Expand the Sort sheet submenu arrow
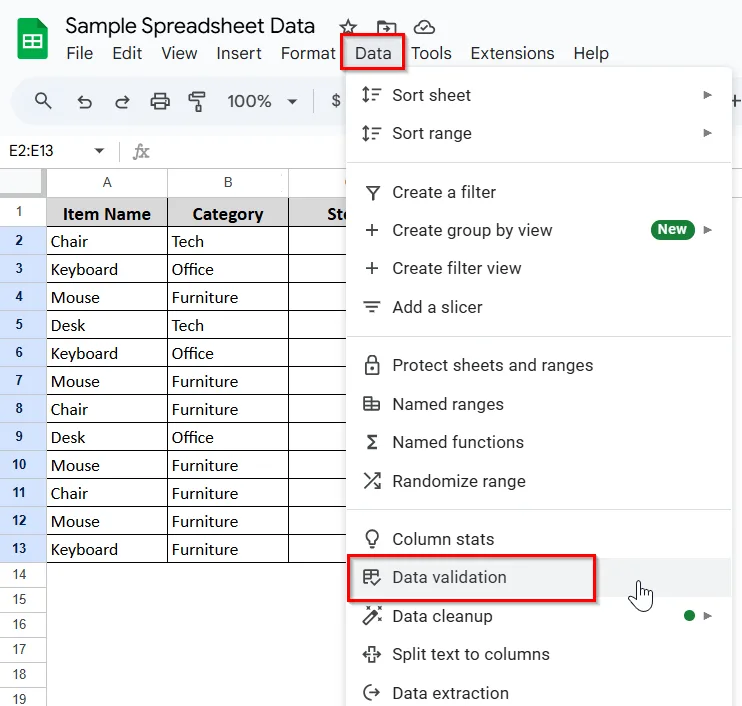The image size is (742, 706). click(x=707, y=95)
